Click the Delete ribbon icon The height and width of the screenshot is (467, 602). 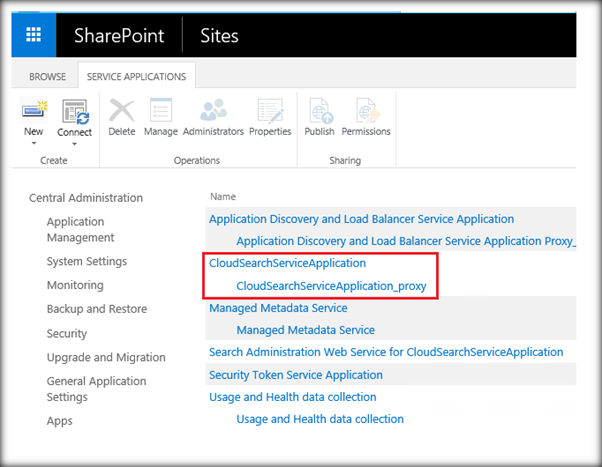click(x=121, y=111)
